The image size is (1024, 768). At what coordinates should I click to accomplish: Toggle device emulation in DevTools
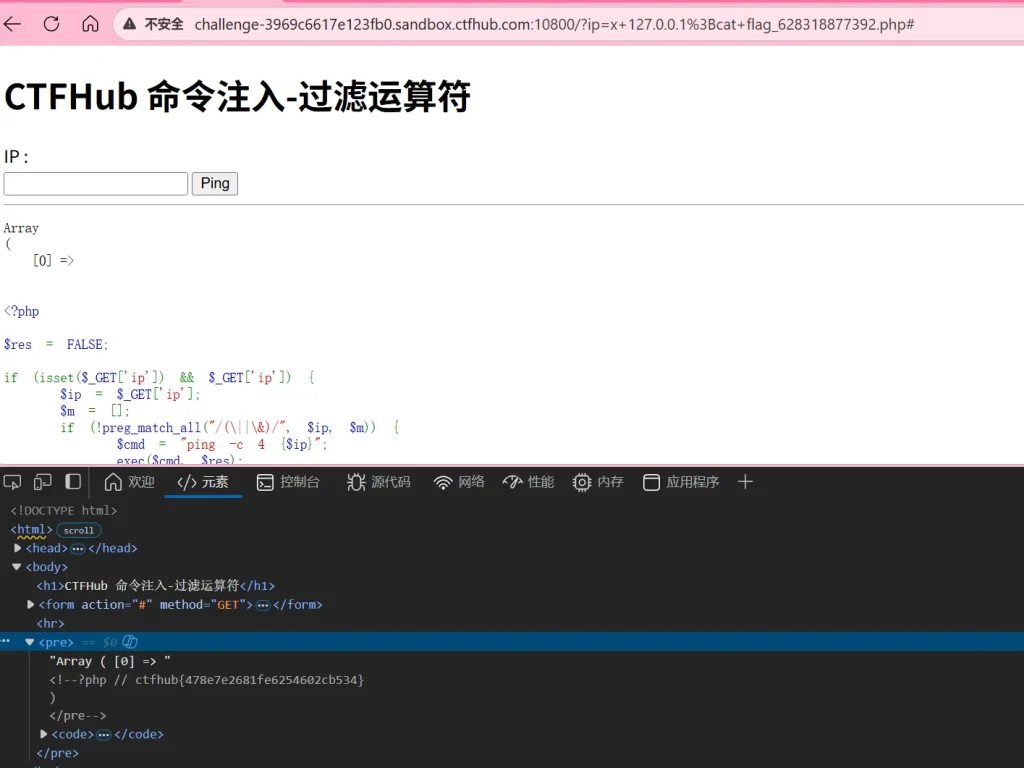click(42, 482)
